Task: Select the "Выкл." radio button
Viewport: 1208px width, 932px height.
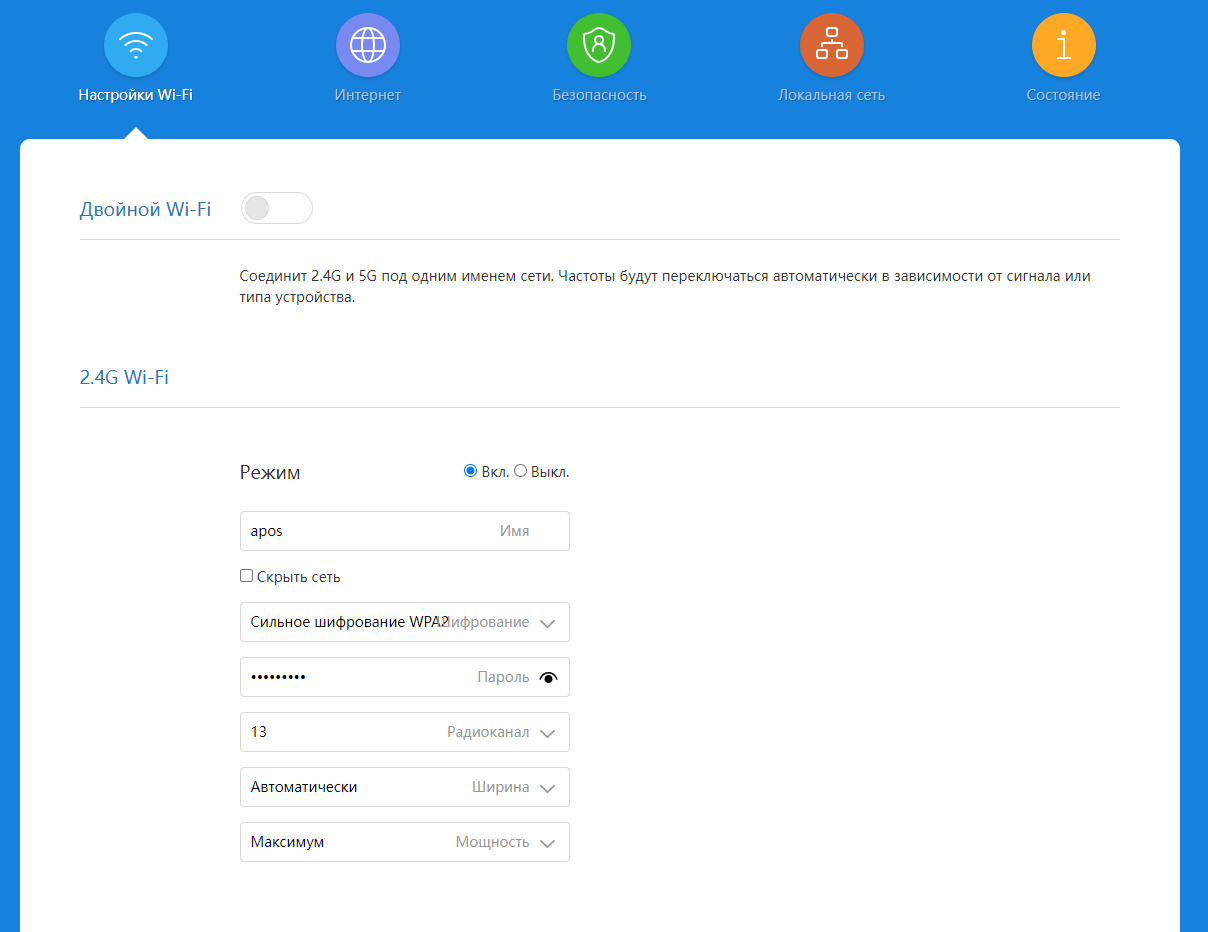Action: pos(520,471)
